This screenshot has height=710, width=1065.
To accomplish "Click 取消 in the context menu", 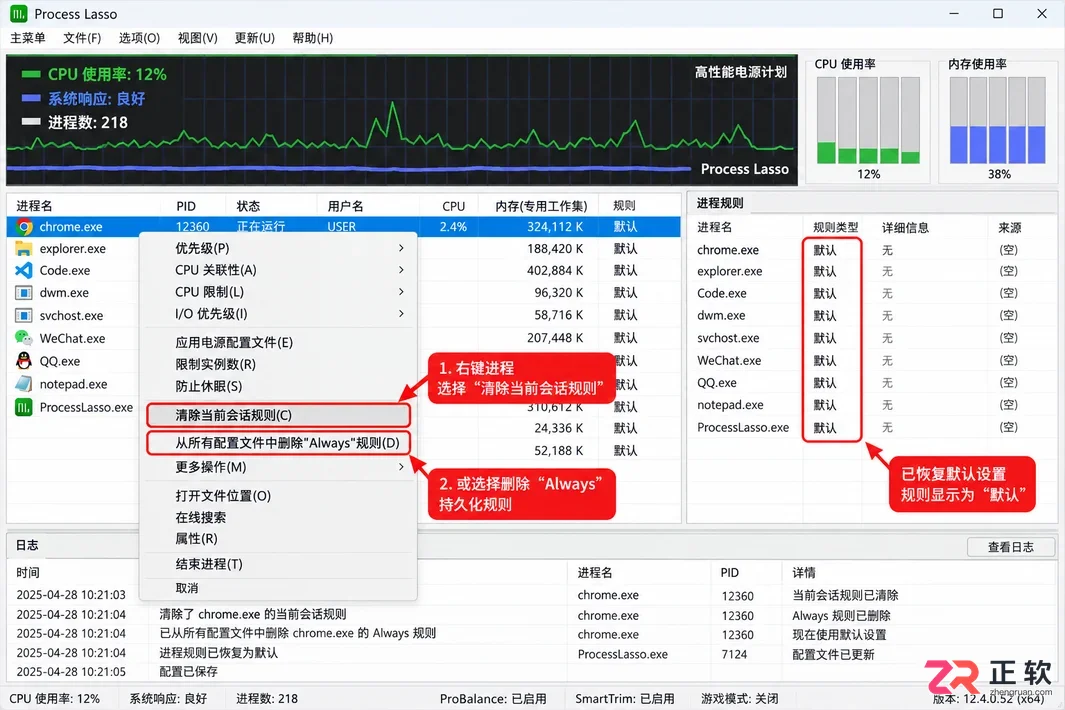I will point(278,588).
